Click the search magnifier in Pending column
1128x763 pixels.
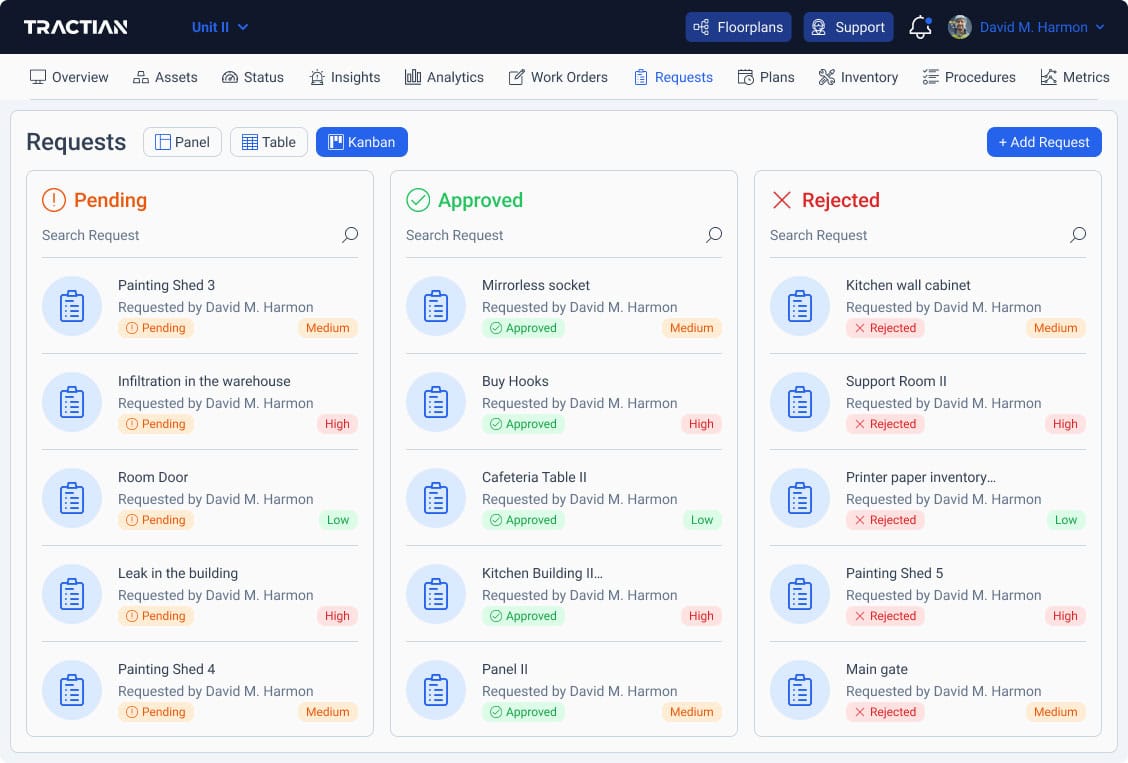pyautogui.click(x=350, y=235)
